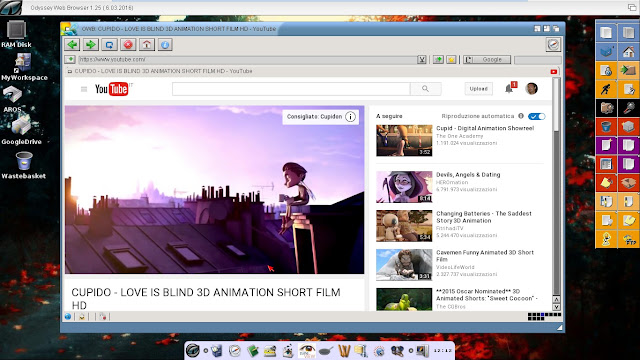
Task: Click the blue info toolbar icon
Action: click(165, 44)
